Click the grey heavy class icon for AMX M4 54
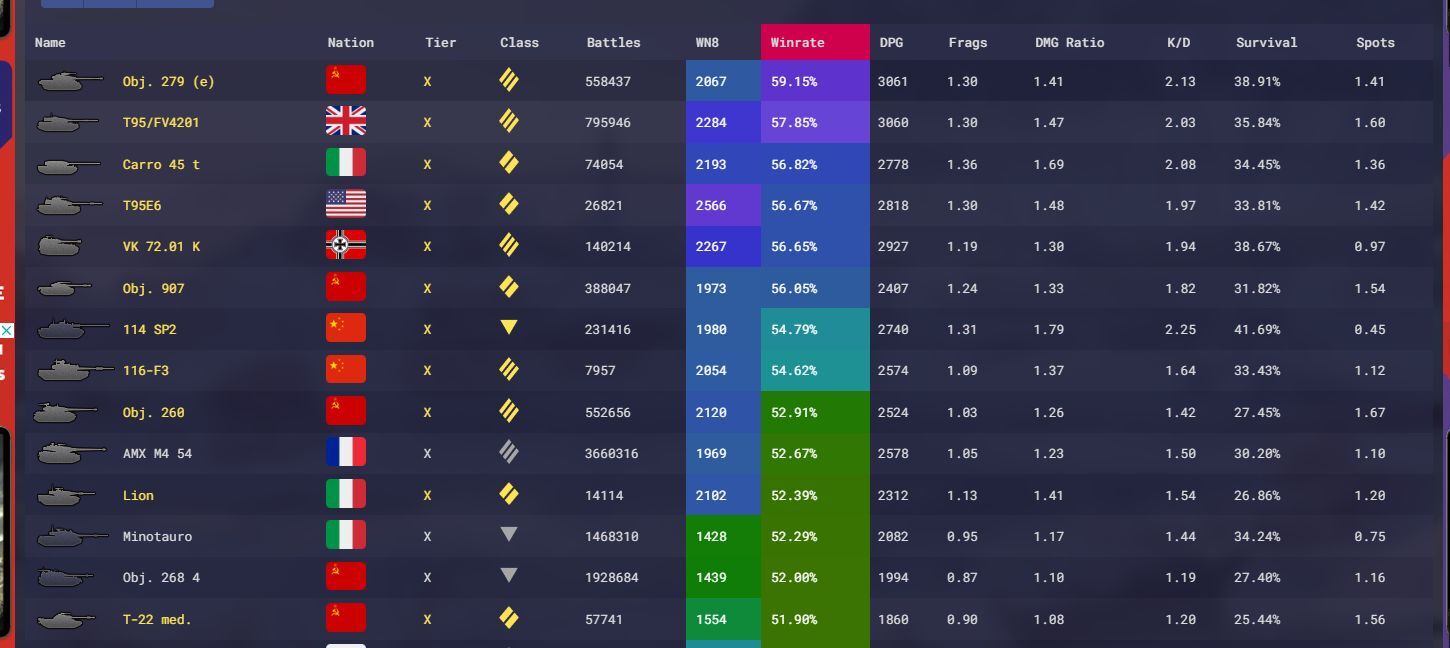 [509, 452]
